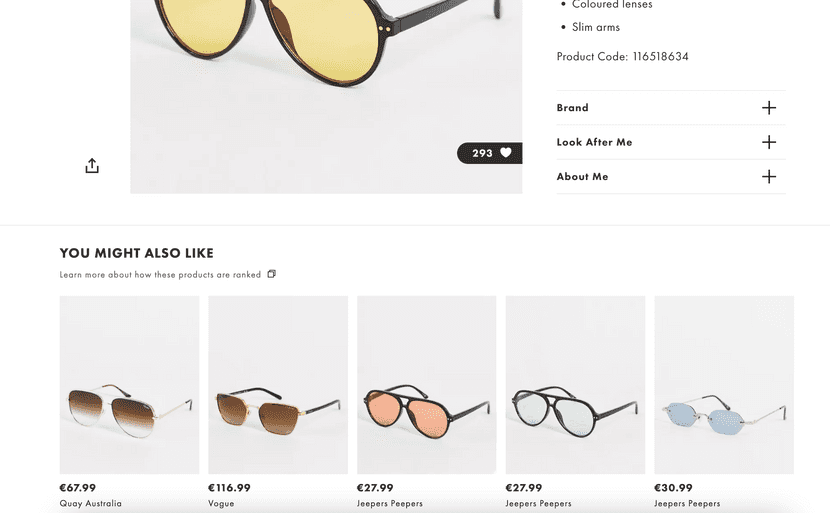Click the new-window icon beside ranking info
Image resolution: width=830 pixels, height=513 pixels.
(271, 274)
